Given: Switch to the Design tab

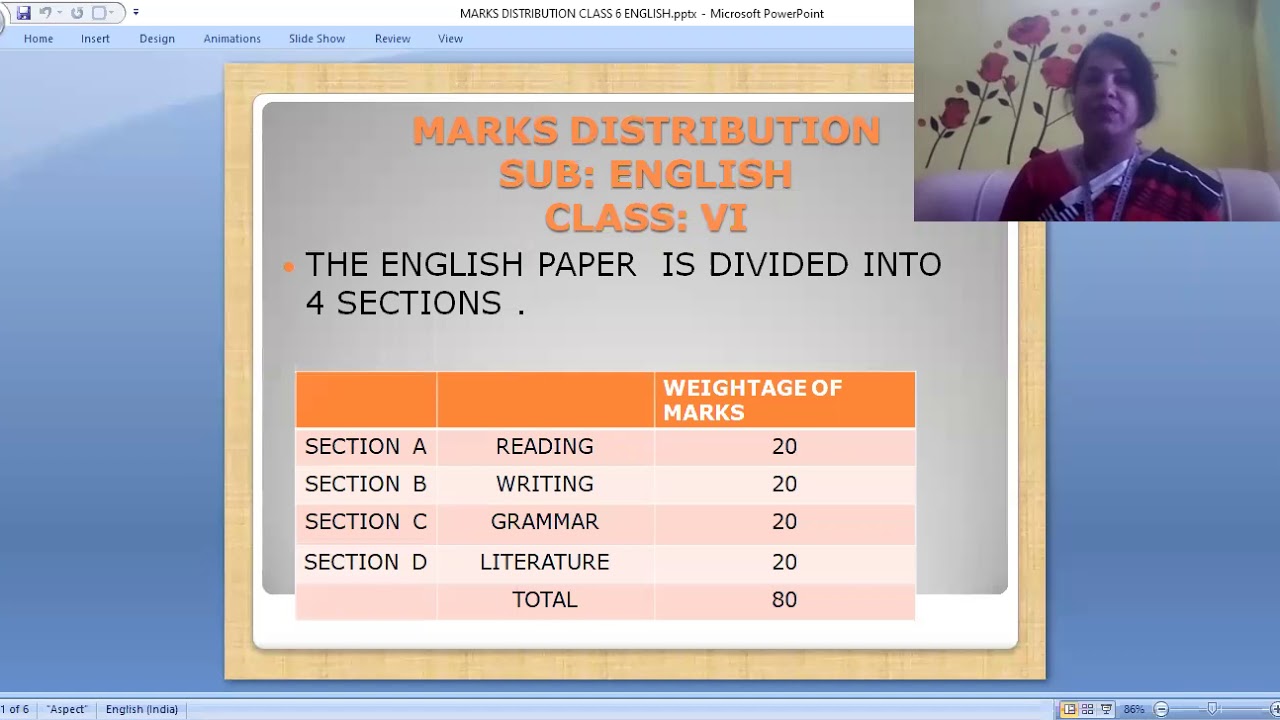Looking at the screenshot, I should (x=157, y=38).
